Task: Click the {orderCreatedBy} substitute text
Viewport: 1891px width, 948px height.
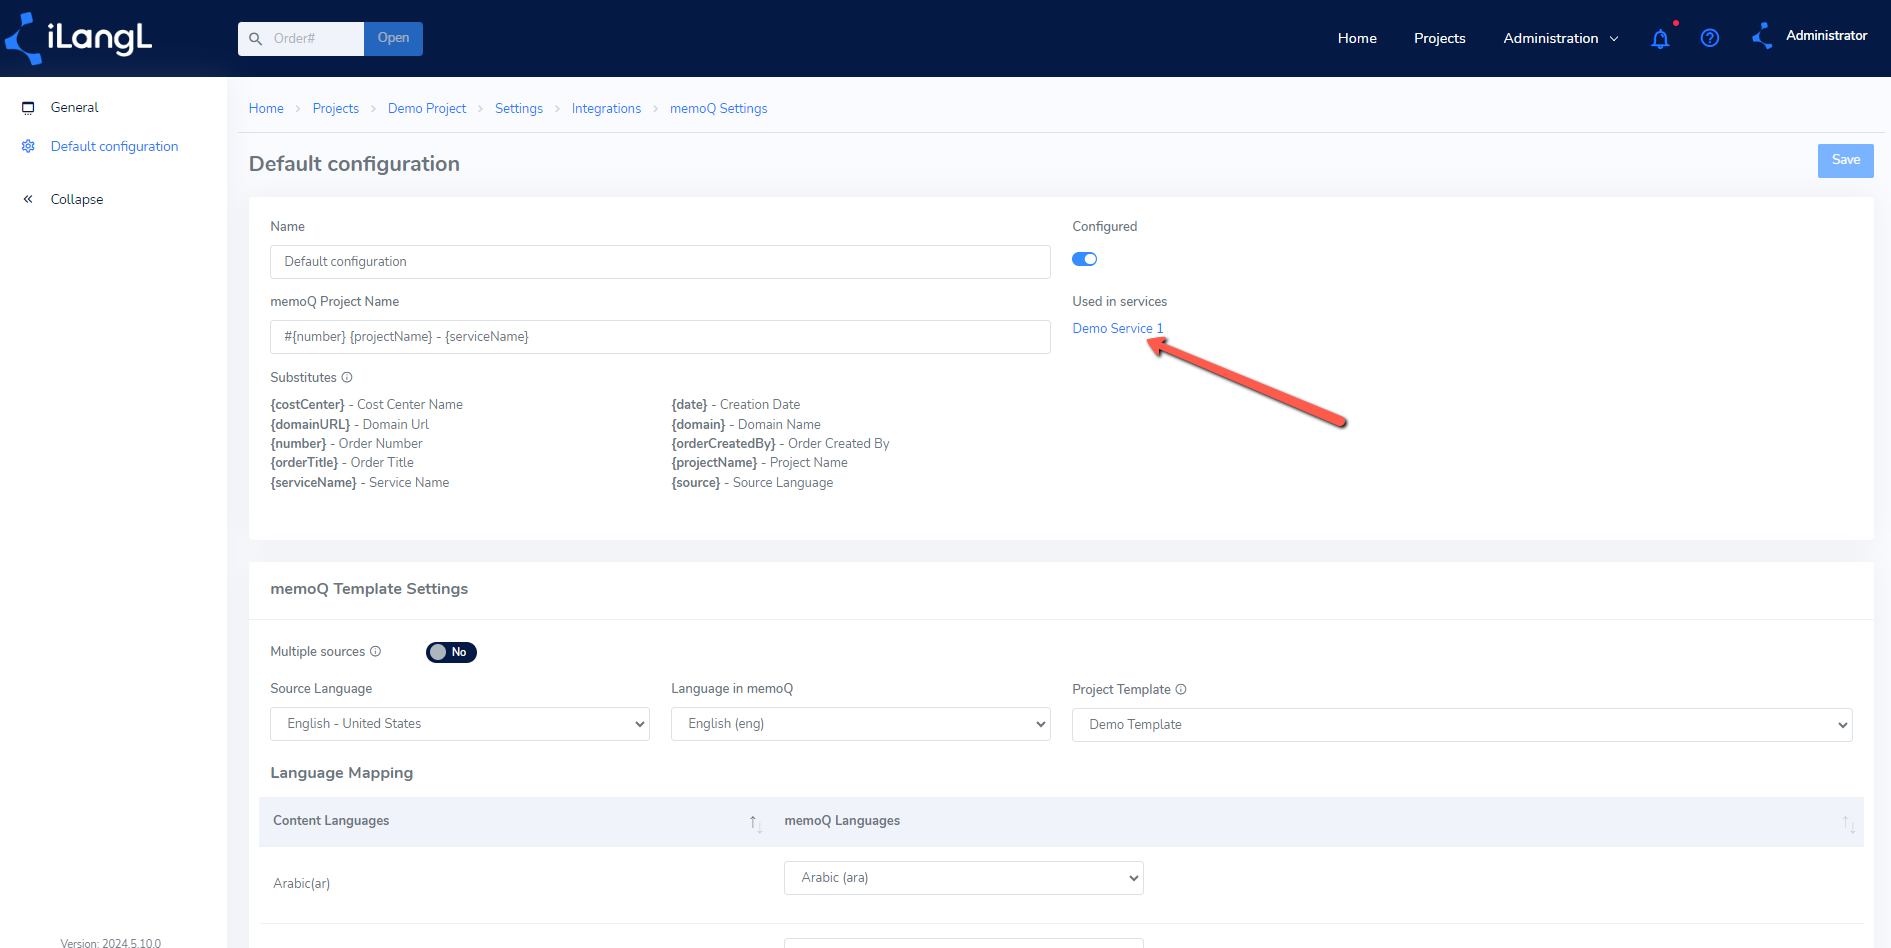Action: [723, 444]
